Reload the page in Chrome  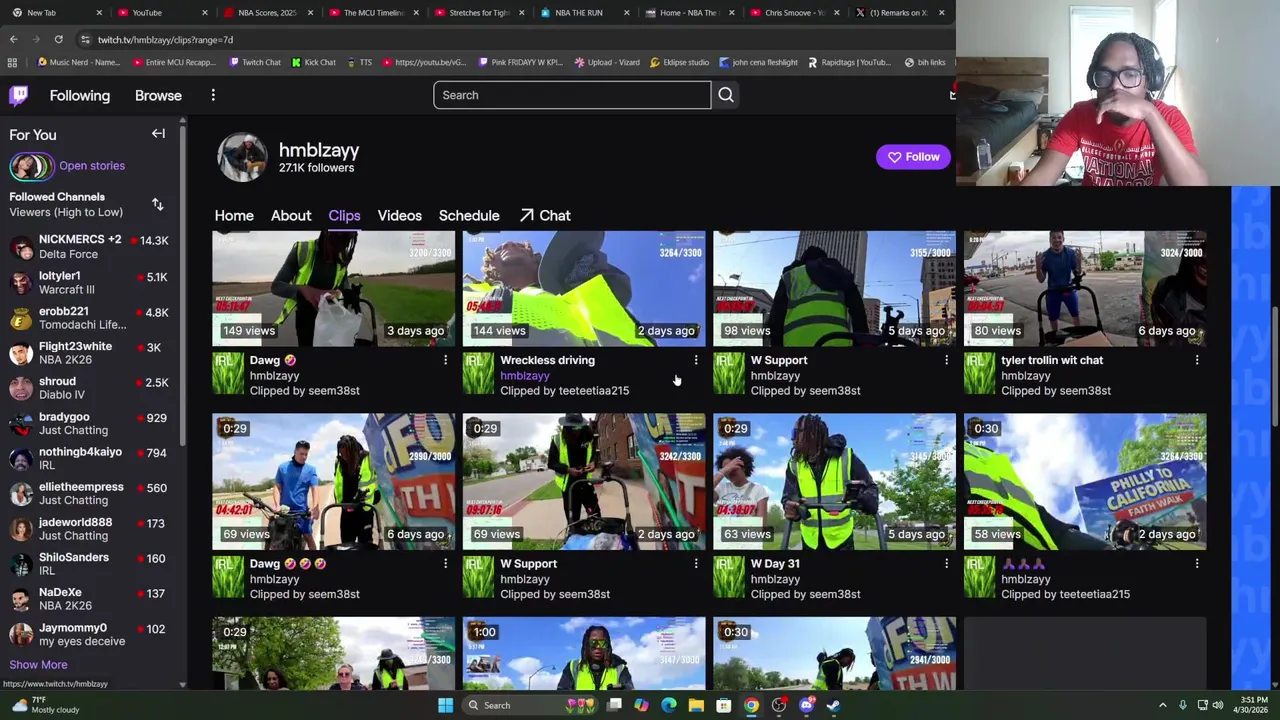click(58, 39)
